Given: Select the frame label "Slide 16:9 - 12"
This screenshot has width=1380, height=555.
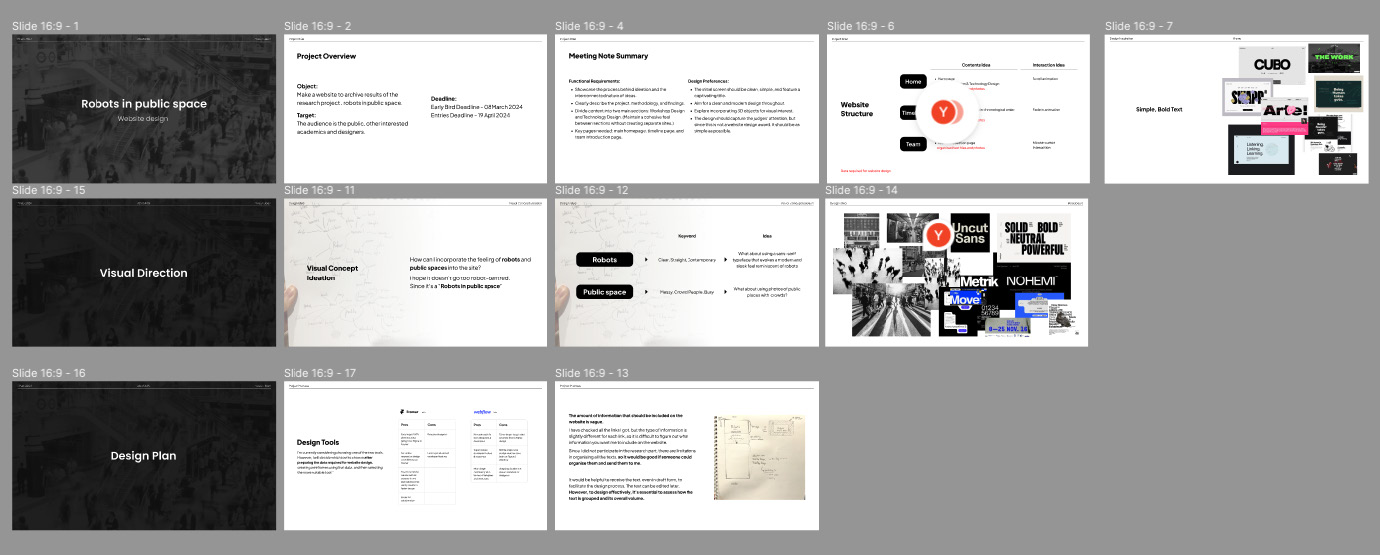Looking at the screenshot, I should point(593,190).
